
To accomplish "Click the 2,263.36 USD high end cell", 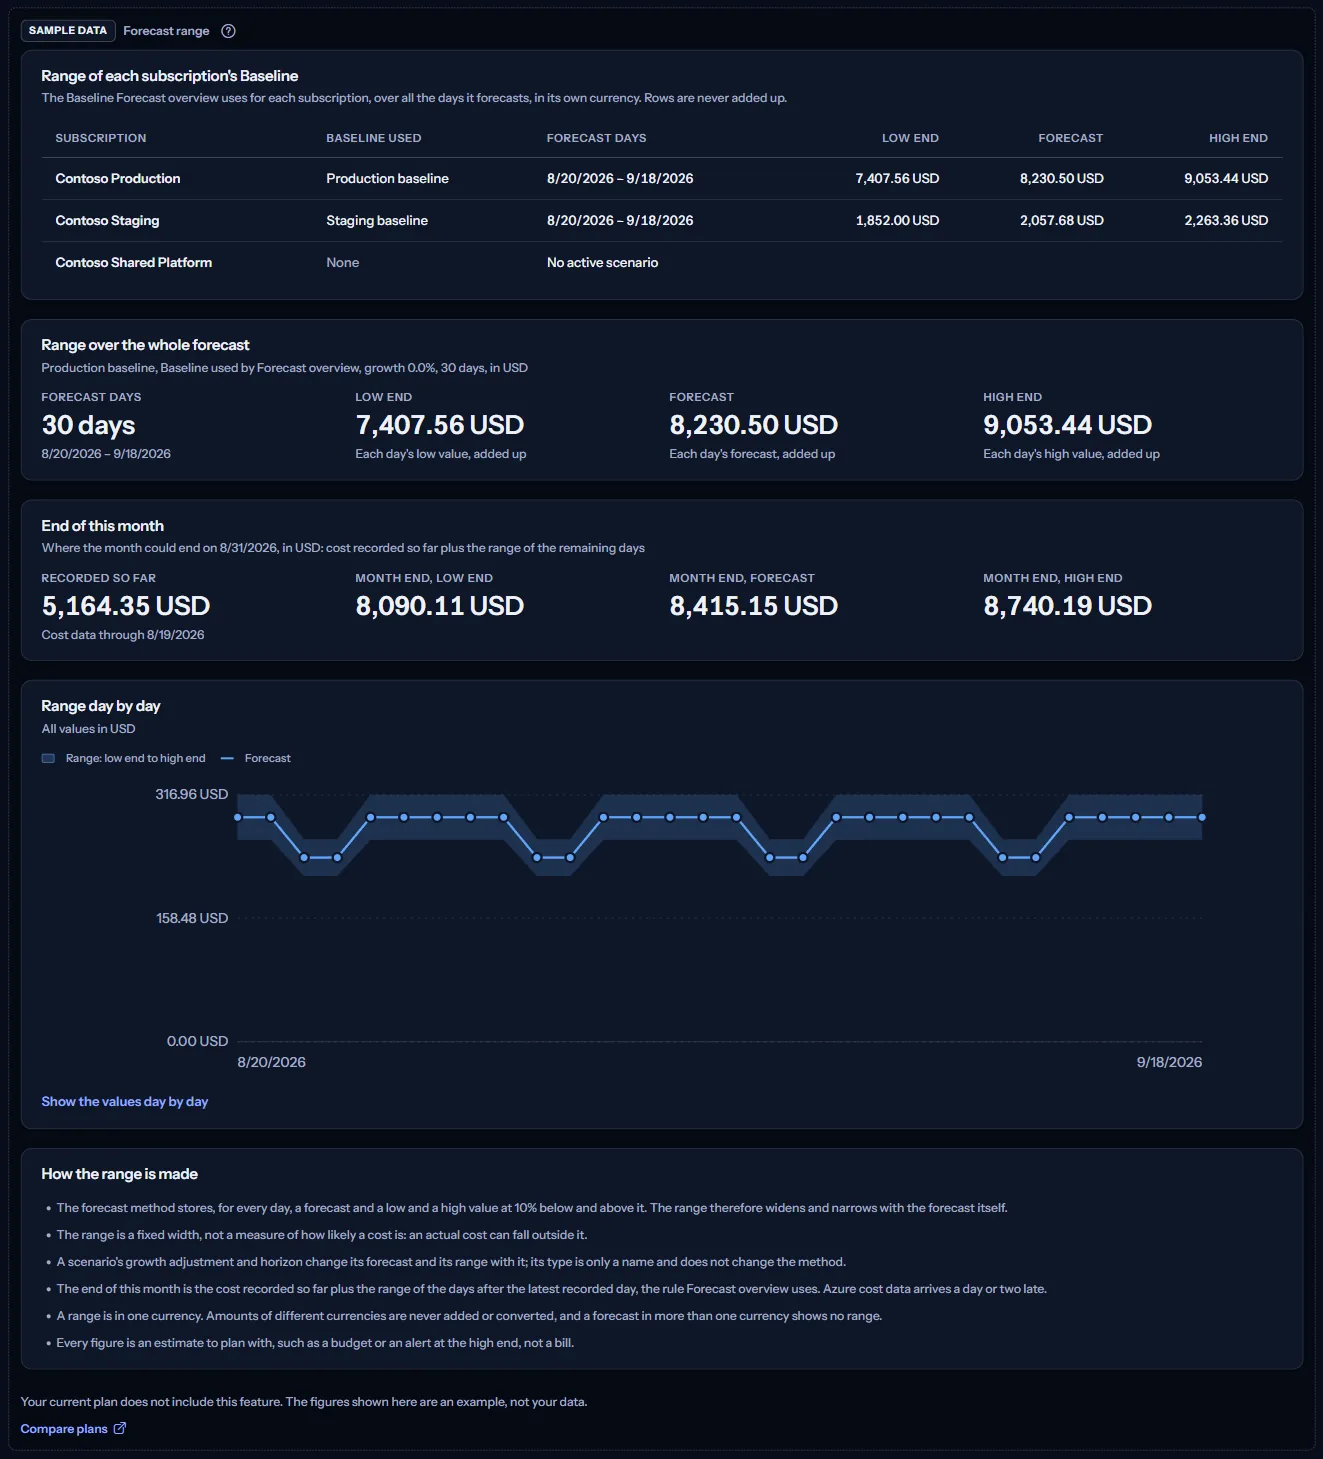I will coord(1226,220).
